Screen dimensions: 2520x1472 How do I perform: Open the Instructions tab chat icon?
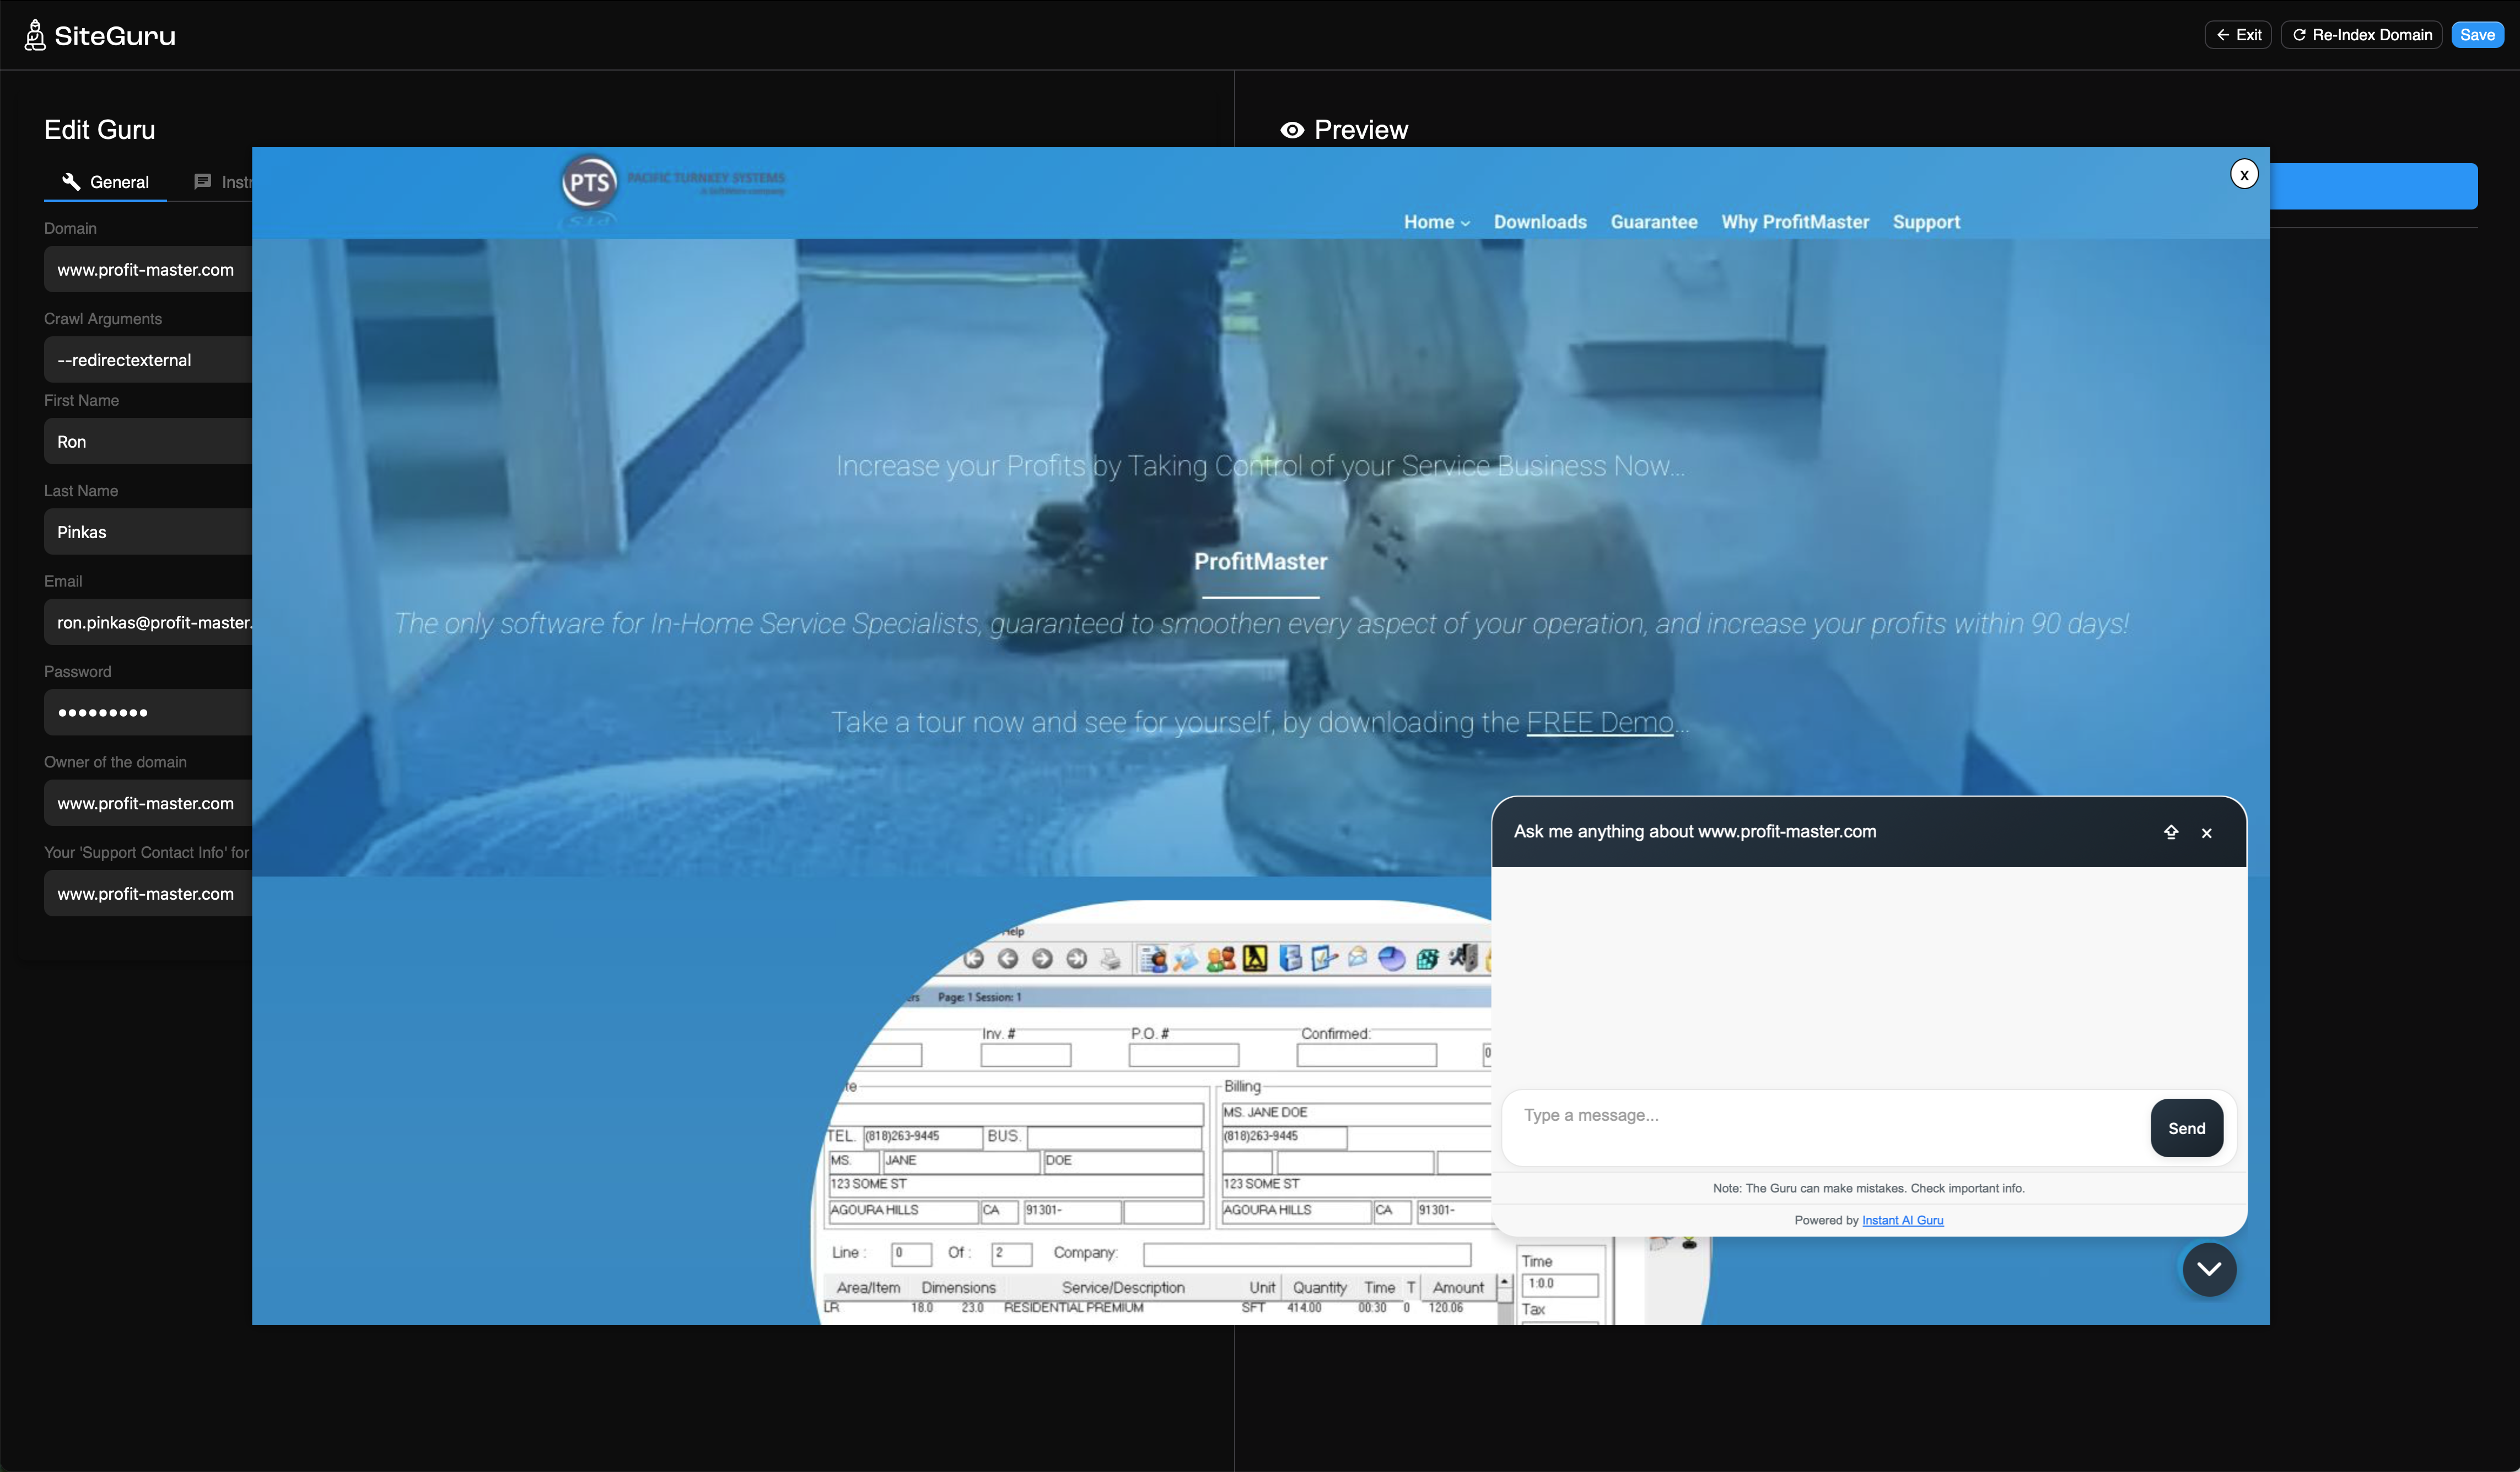click(x=203, y=181)
